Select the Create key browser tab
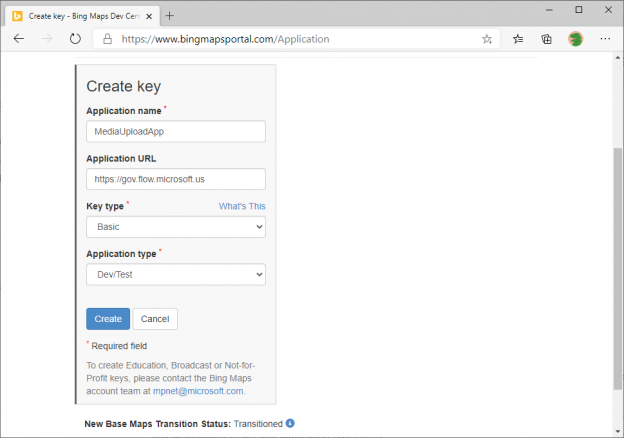 tap(75, 15)
